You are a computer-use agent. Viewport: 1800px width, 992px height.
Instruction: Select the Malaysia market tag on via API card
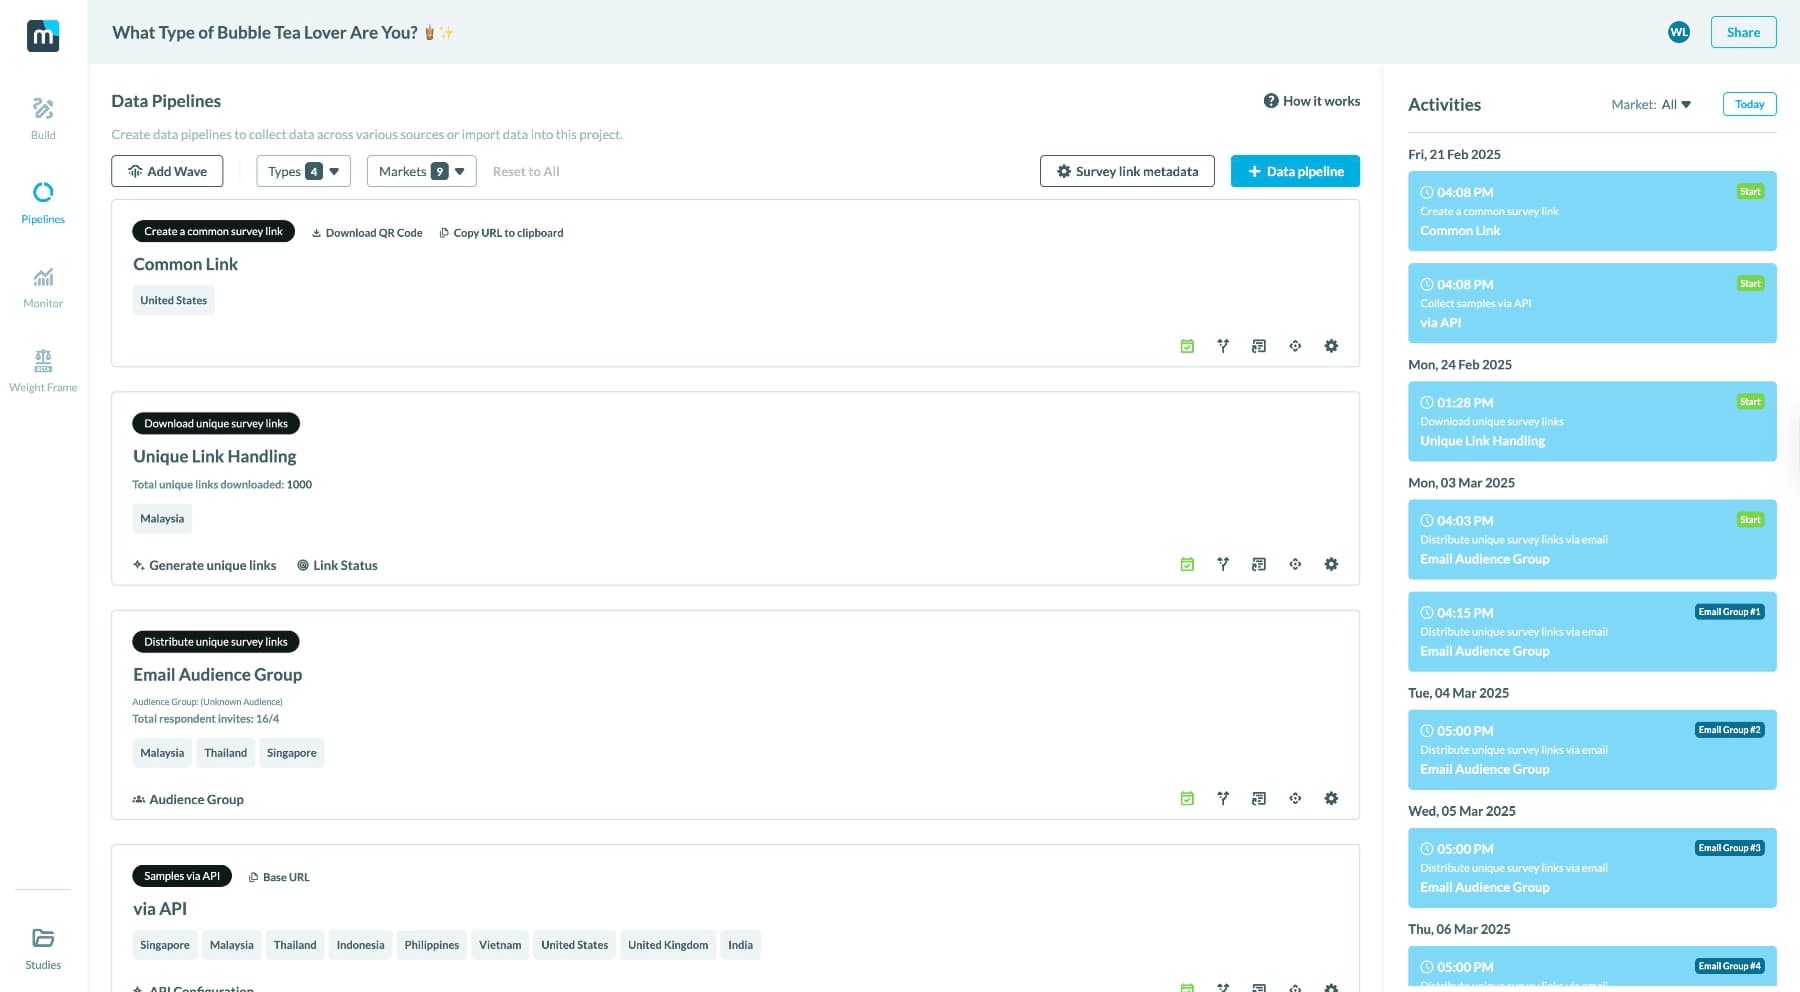tap(231, 944)
